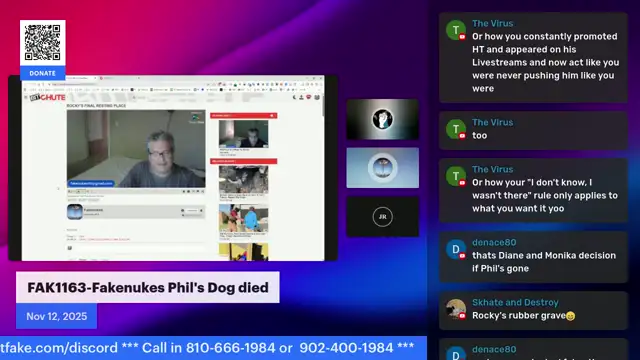Toggle BitChute dark mode moon icon

(294, 97)
